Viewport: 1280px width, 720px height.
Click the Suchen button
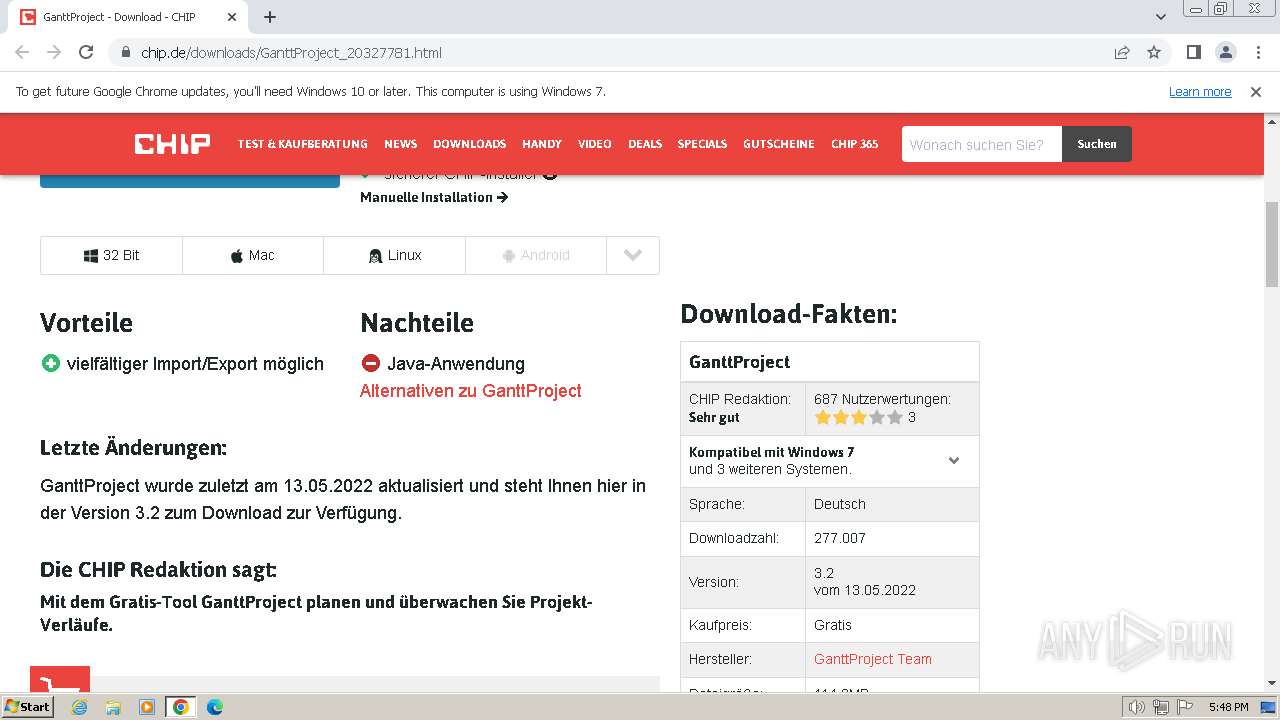coord(1096,144)
